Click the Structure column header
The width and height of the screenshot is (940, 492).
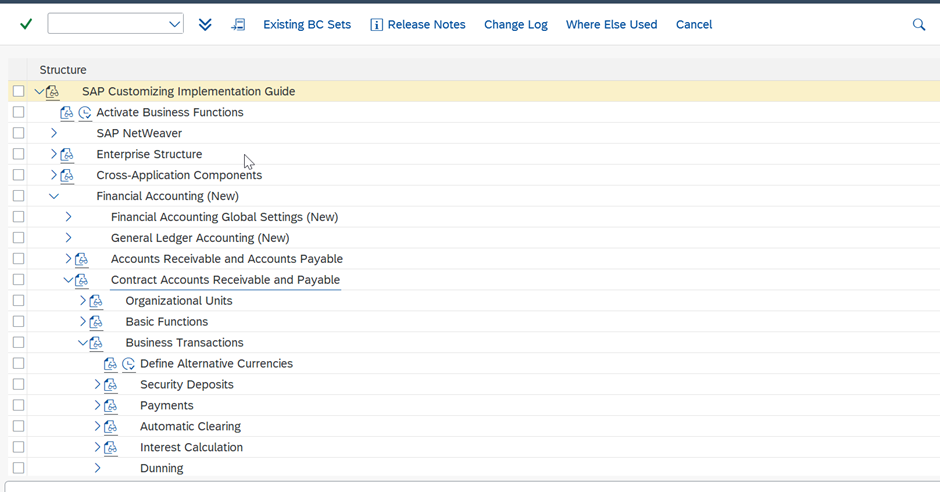pyautogui.click(x=63, y=70)
